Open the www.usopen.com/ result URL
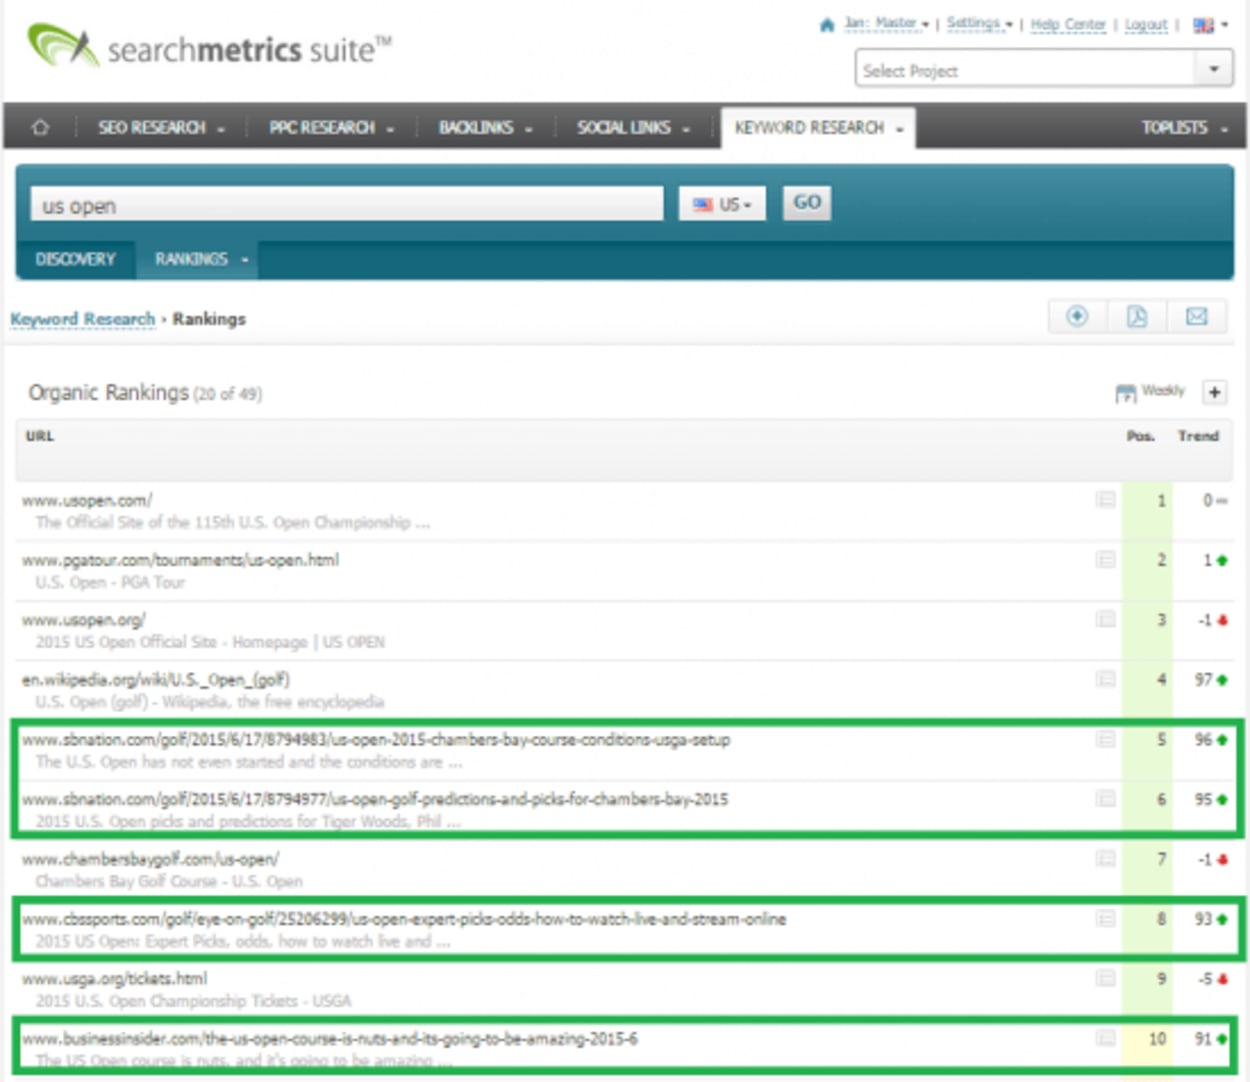This screenshot has height=1082, width=1250. pos(87,500)
